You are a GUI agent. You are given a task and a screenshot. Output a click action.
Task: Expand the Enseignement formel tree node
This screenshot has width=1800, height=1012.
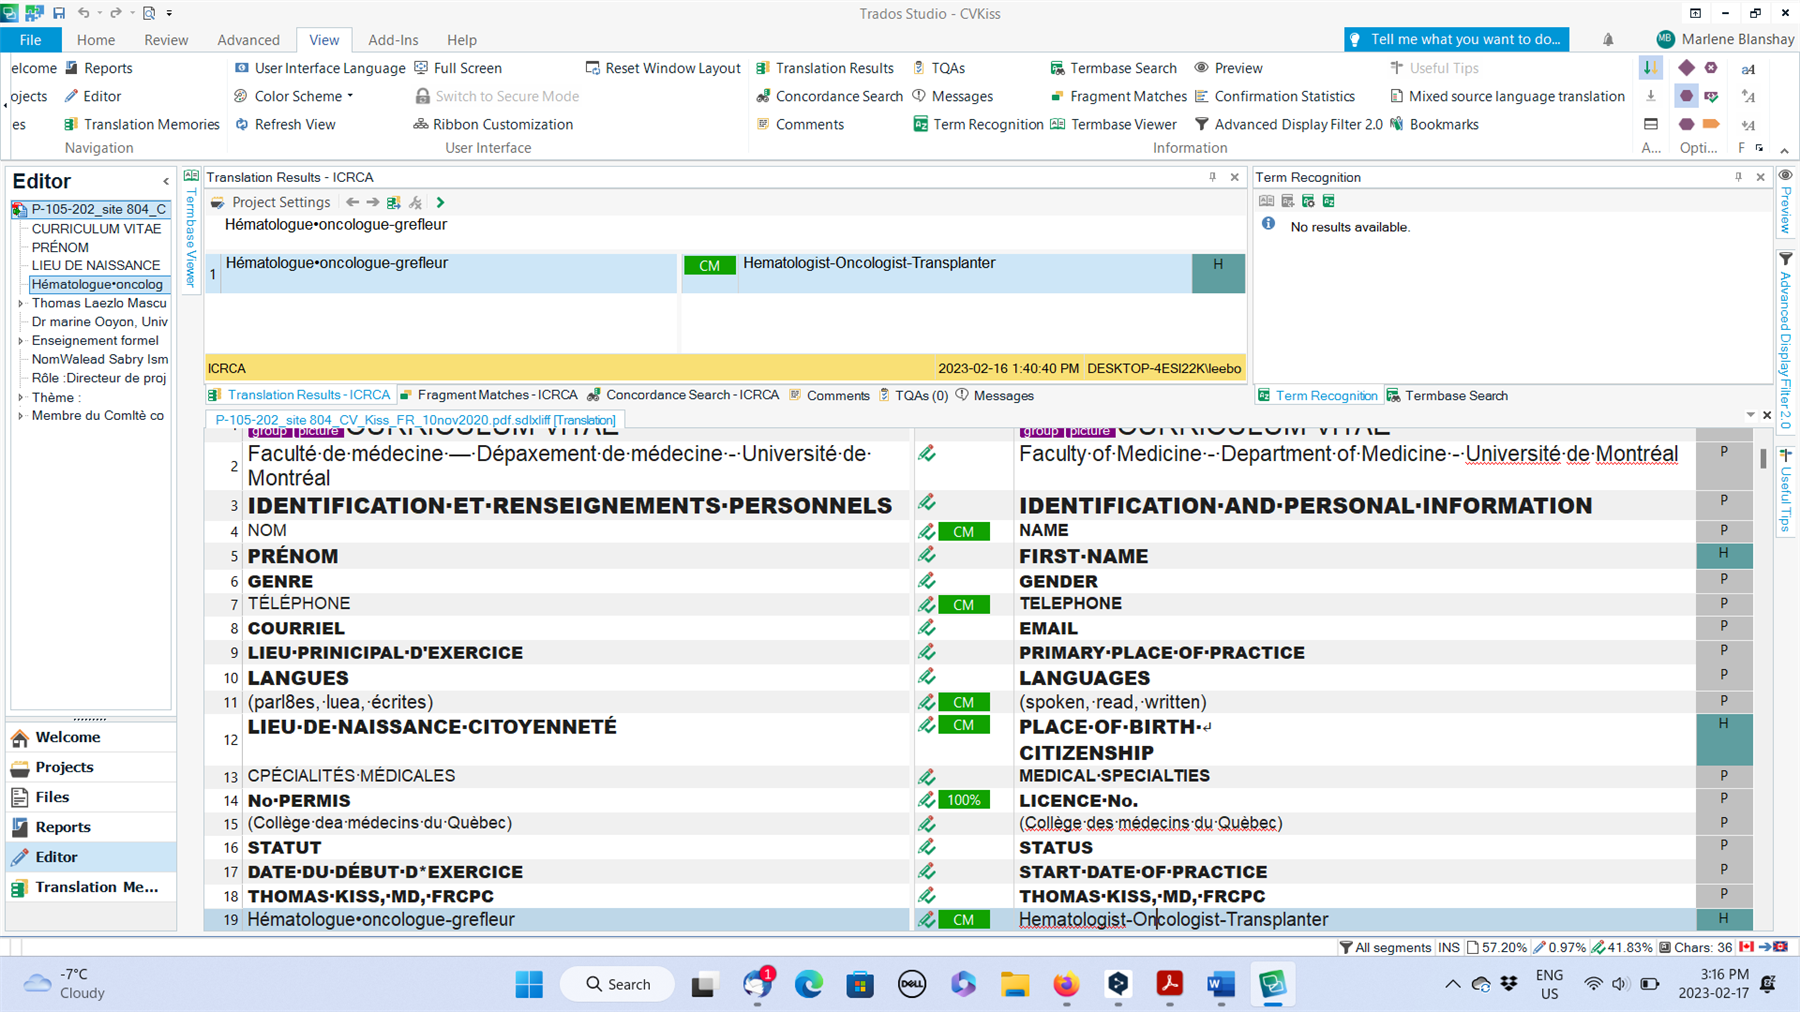pos(21,341)
